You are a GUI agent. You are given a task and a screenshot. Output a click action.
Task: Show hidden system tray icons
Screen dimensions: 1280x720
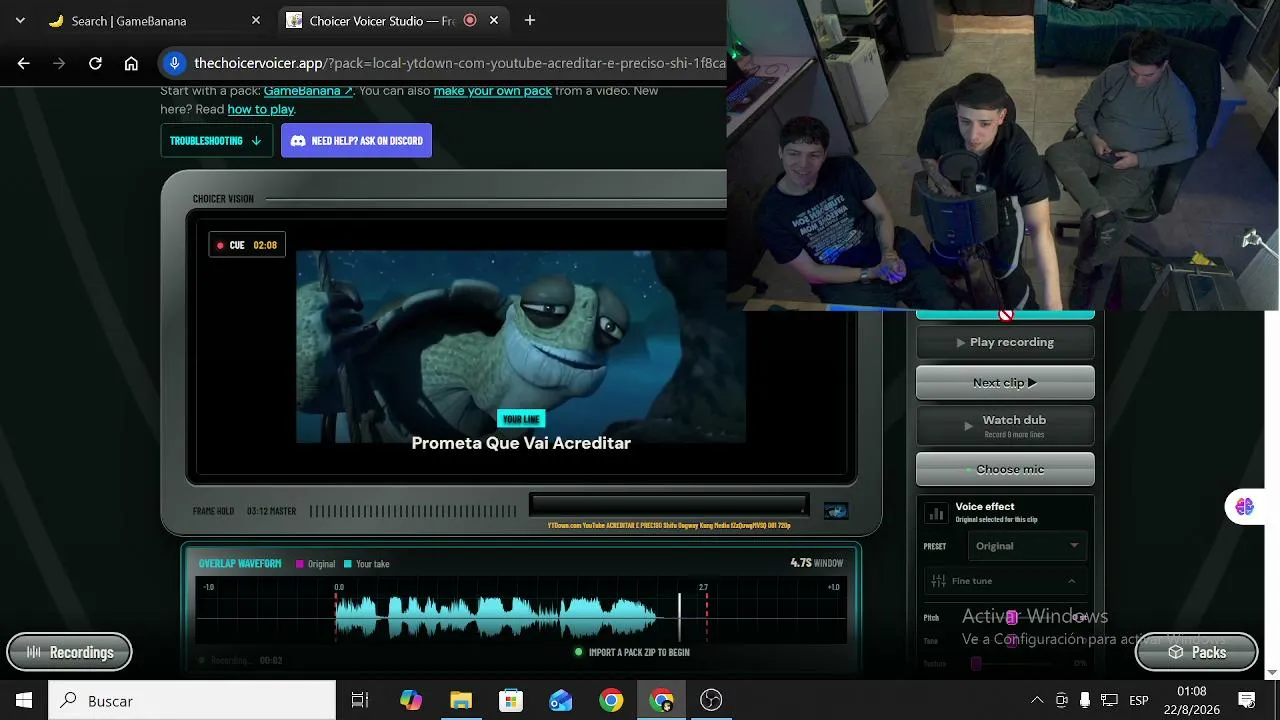tap(1037, 700)
